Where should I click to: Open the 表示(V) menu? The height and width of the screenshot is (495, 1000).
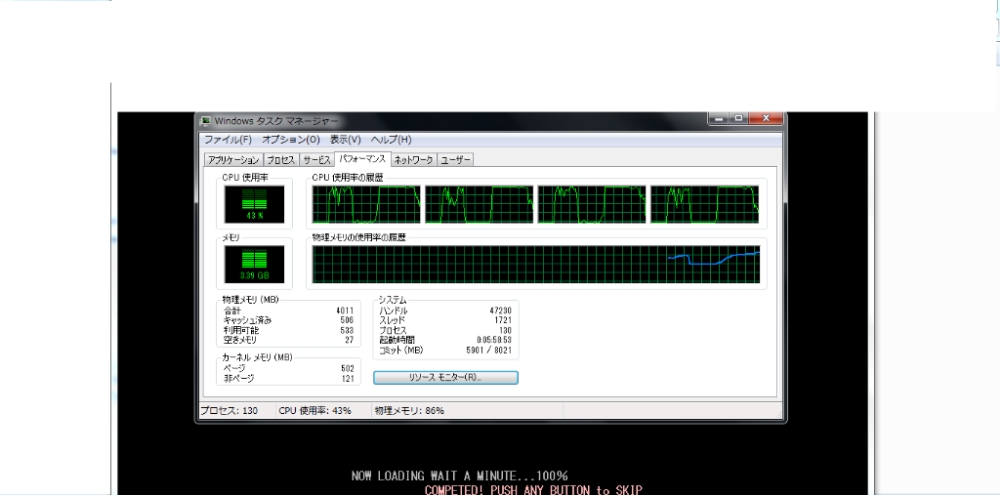345,140
